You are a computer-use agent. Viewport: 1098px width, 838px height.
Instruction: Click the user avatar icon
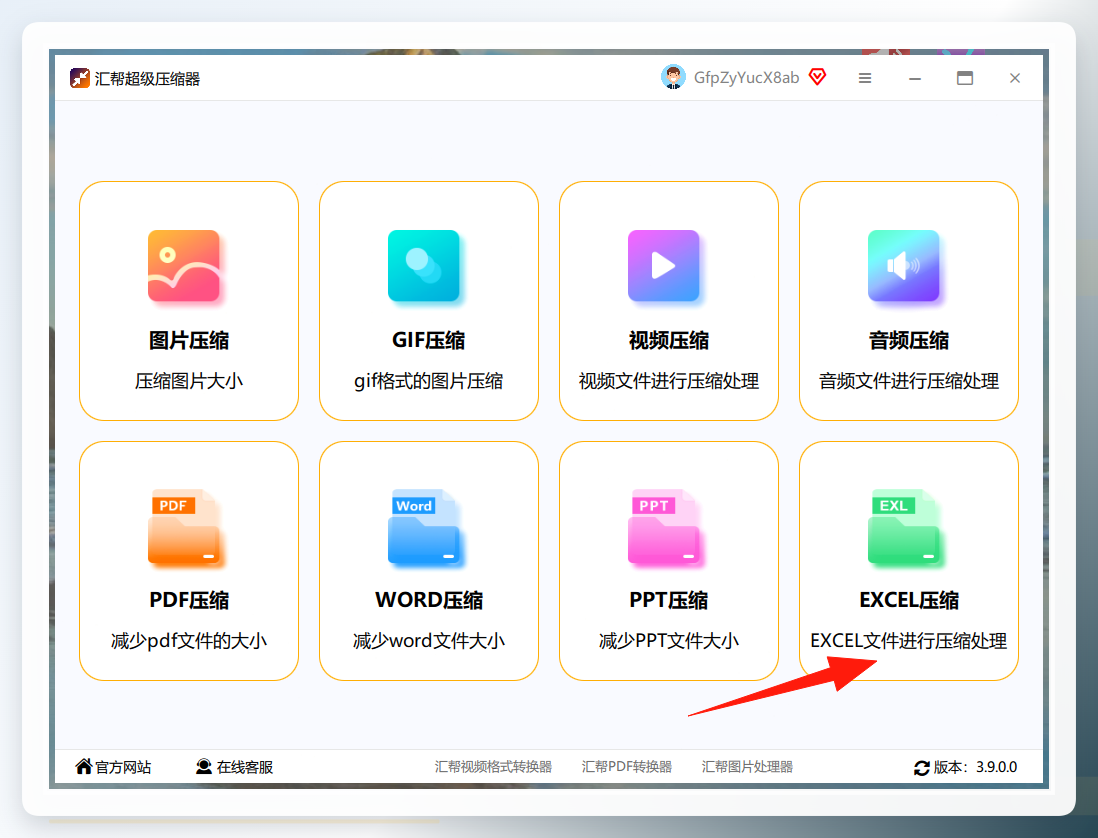(x=673, y=77)
